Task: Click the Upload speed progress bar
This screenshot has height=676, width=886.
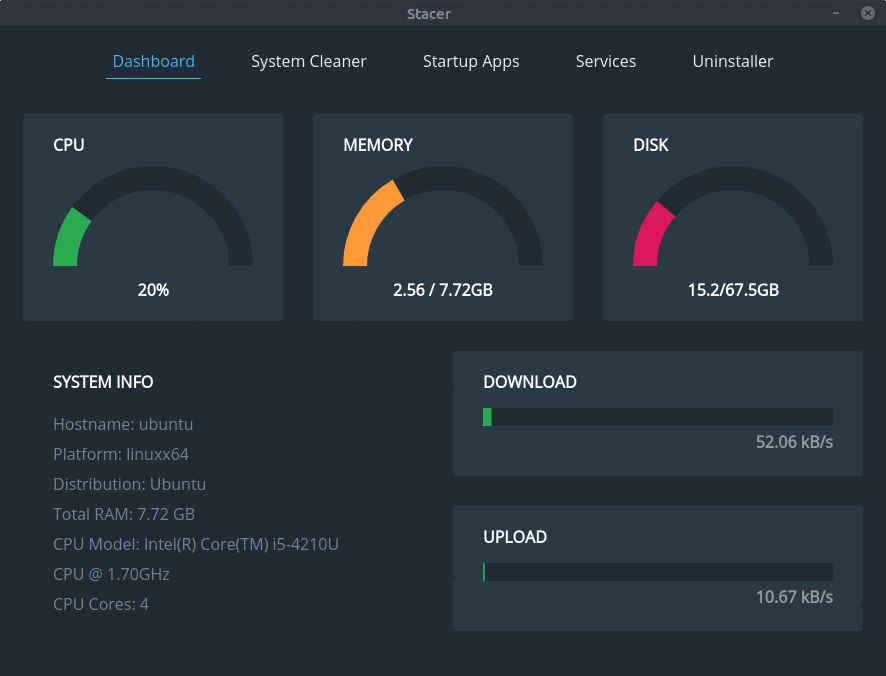Action: 657,572
